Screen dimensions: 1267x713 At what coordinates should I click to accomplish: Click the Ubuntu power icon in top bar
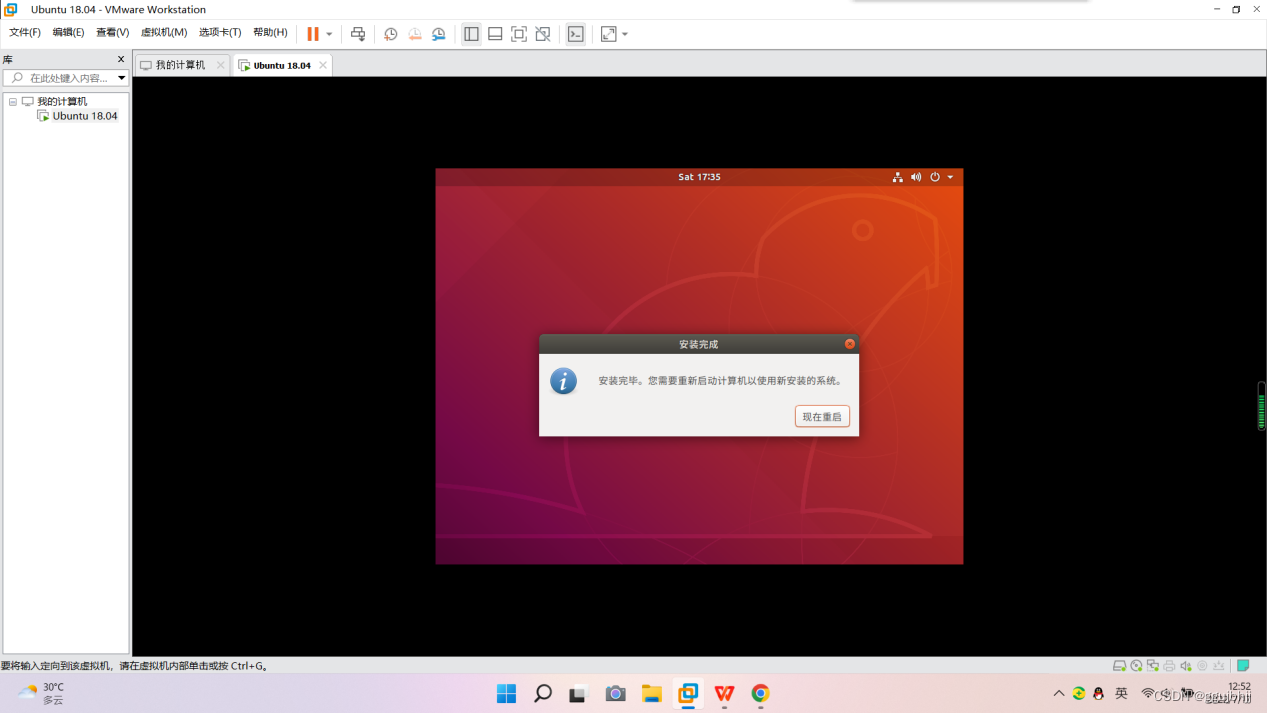coord(935,177)
